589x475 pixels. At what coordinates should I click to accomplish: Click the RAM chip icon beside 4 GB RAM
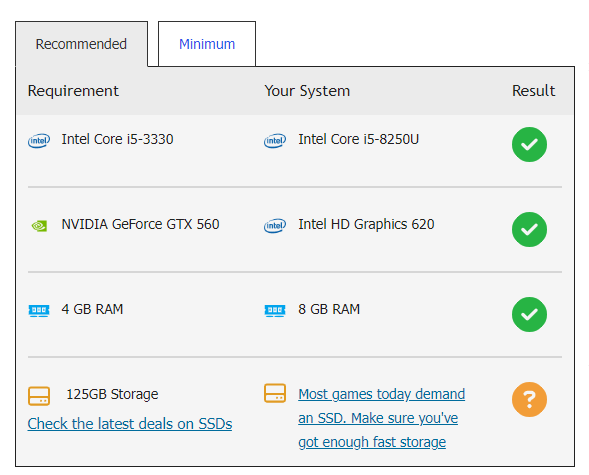click(39, 311)
